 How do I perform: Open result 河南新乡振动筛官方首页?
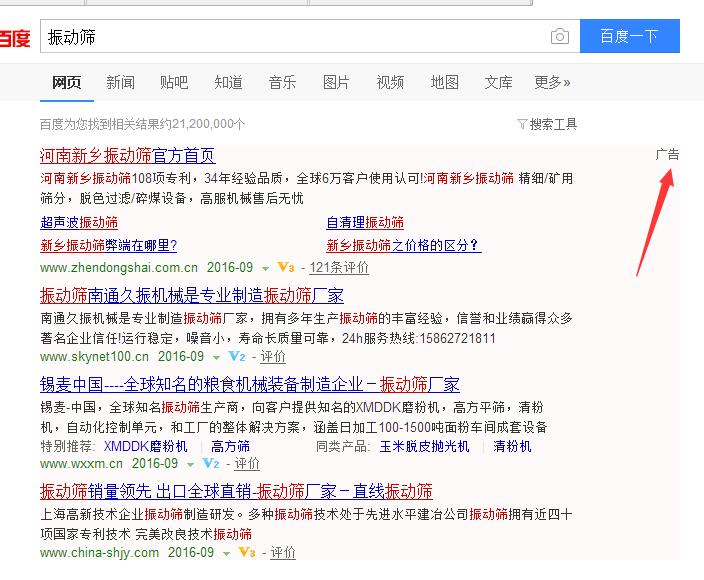[x=128, y=156]
